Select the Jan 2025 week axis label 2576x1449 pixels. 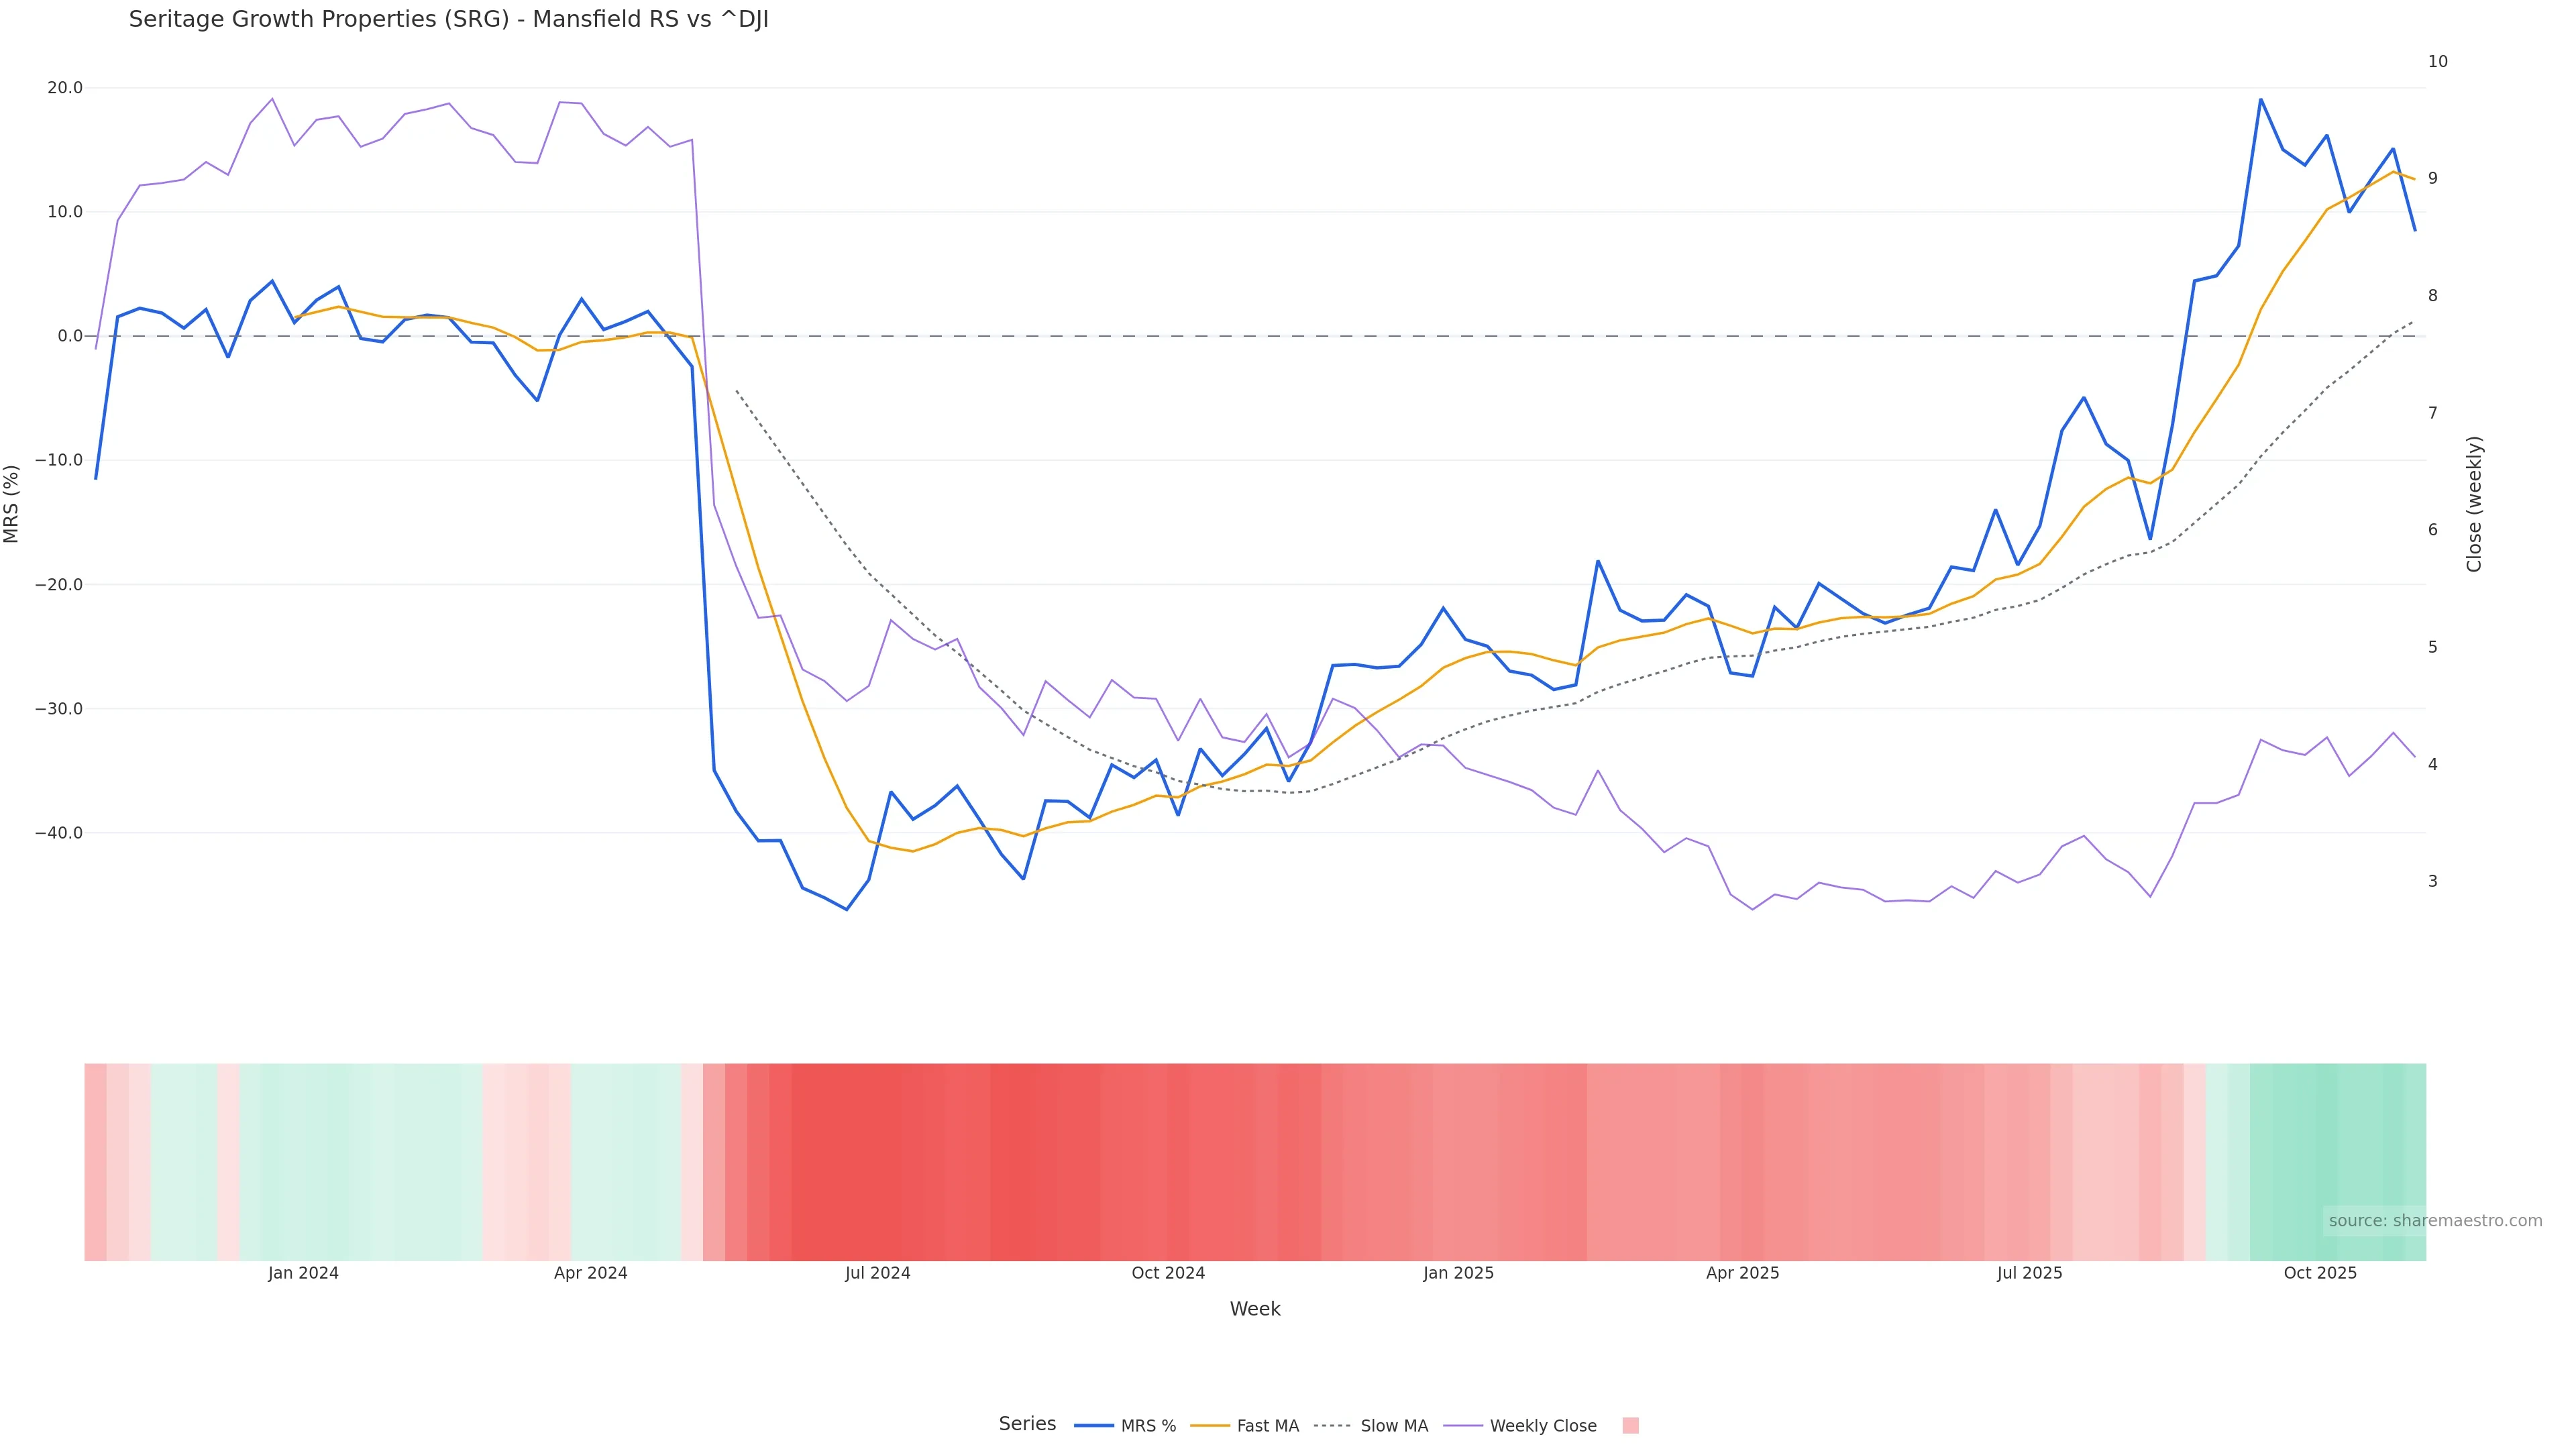pyautogui.click(x=1458, y=1273)
